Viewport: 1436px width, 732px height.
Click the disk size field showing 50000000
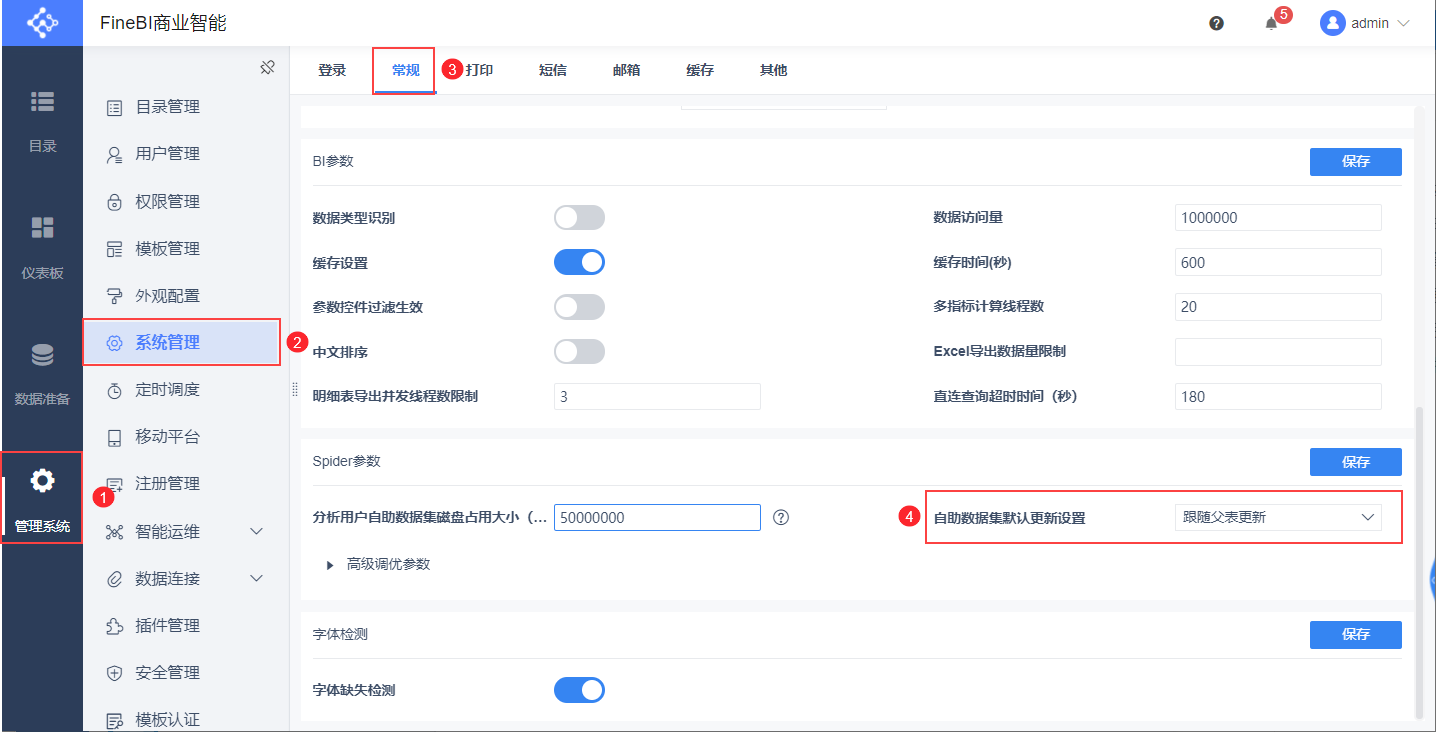[x=657, y=517]
